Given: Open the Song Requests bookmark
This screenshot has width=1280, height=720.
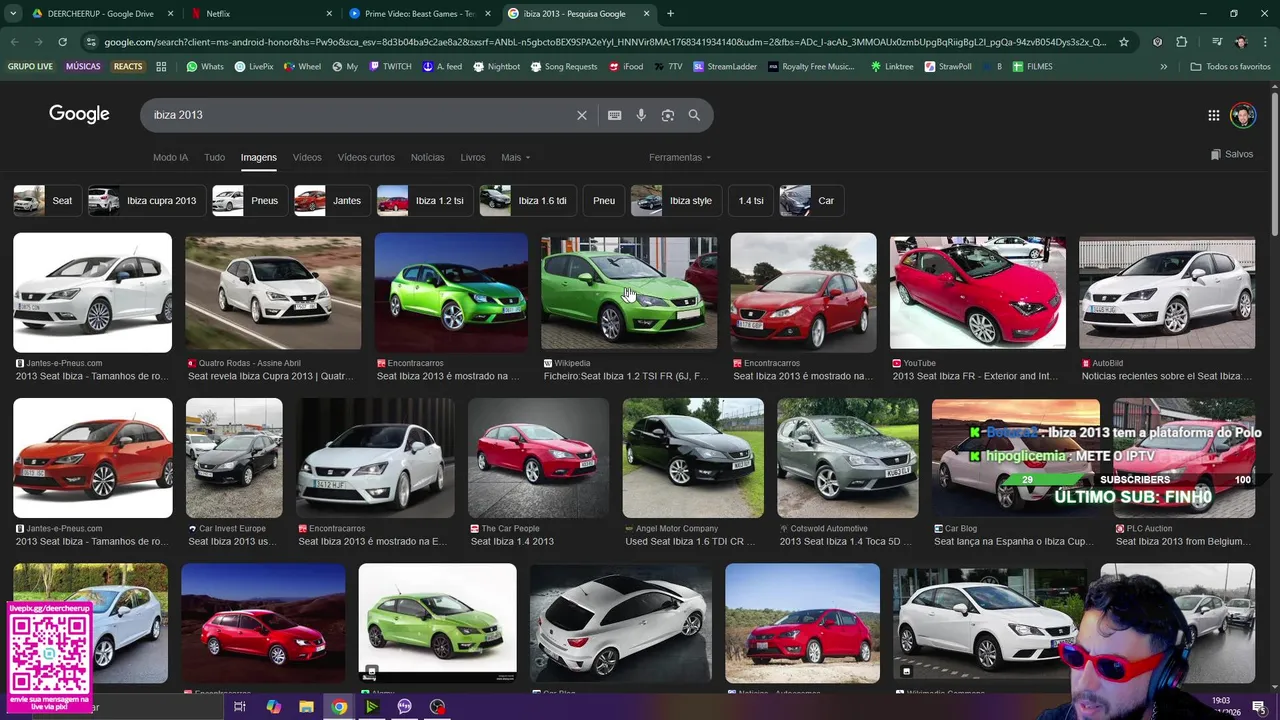Looking at the screenshot, I should pos(564,66).
